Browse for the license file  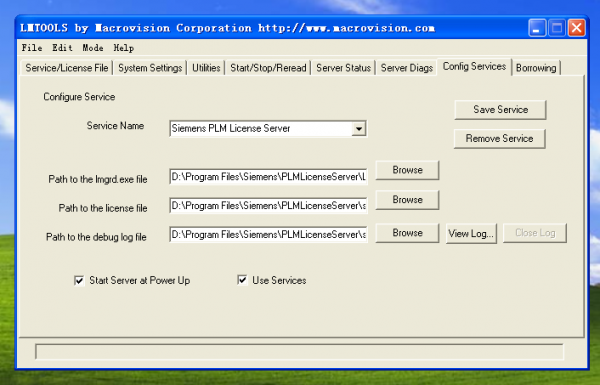click(x=407, y=200)
